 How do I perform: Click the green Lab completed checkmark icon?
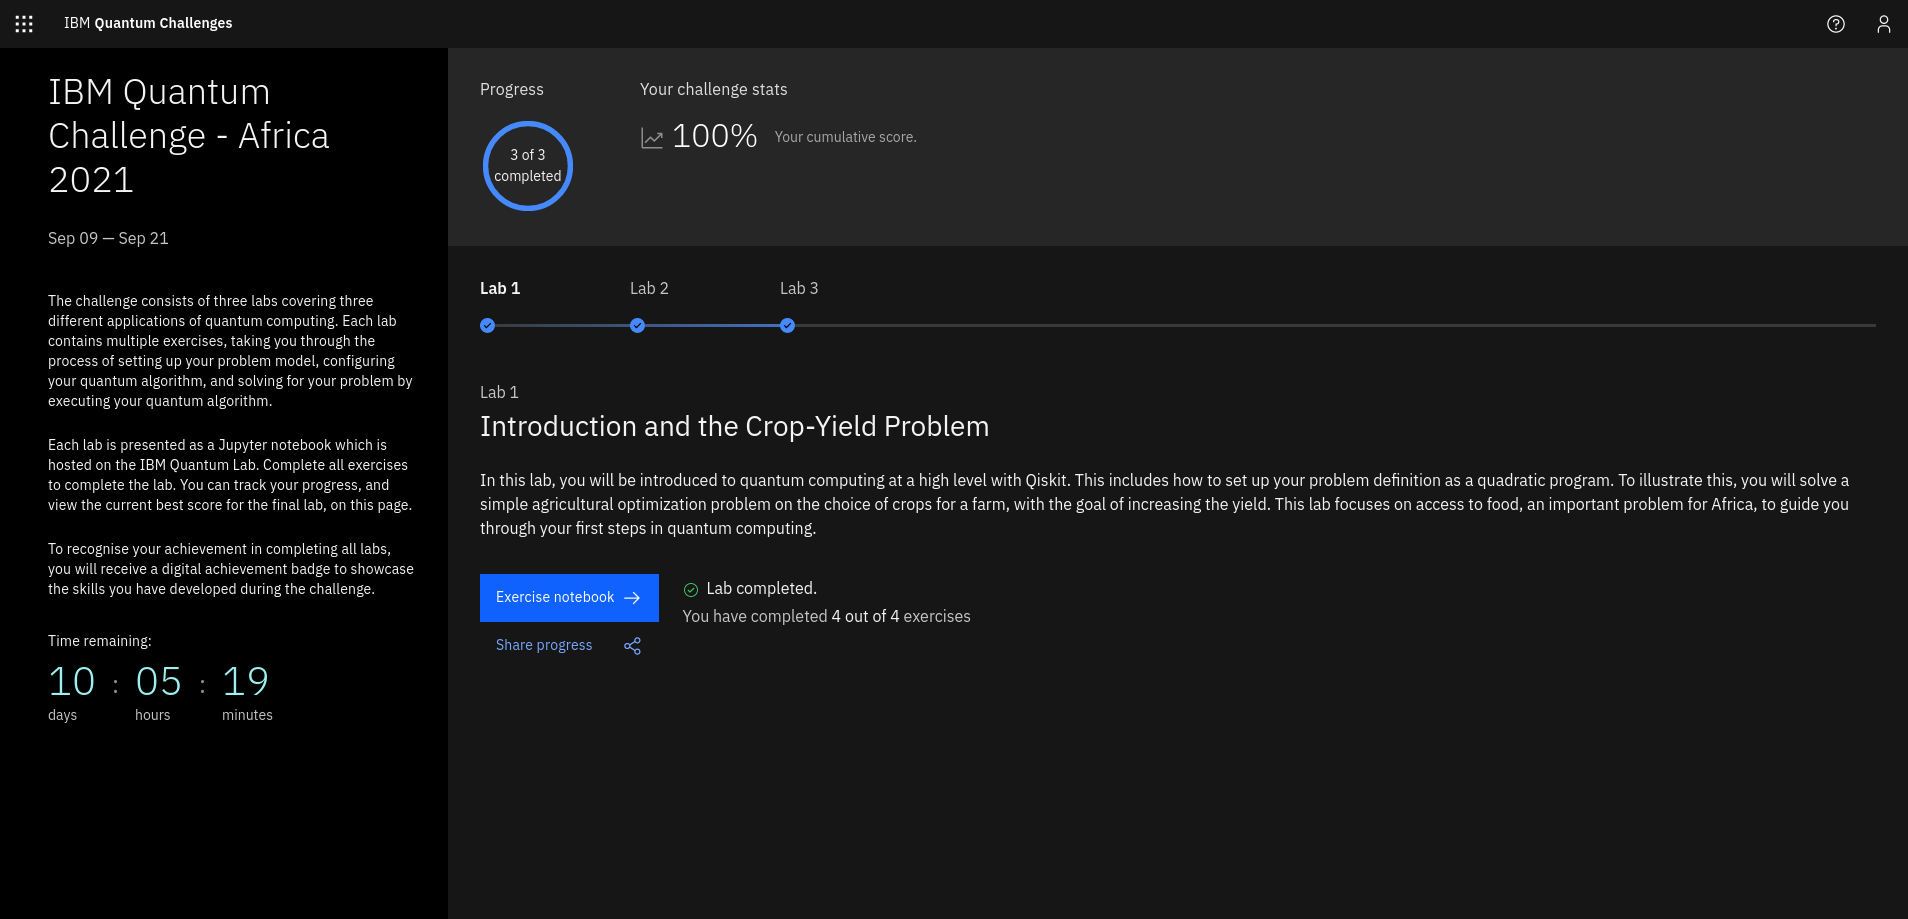click(691, 589)
